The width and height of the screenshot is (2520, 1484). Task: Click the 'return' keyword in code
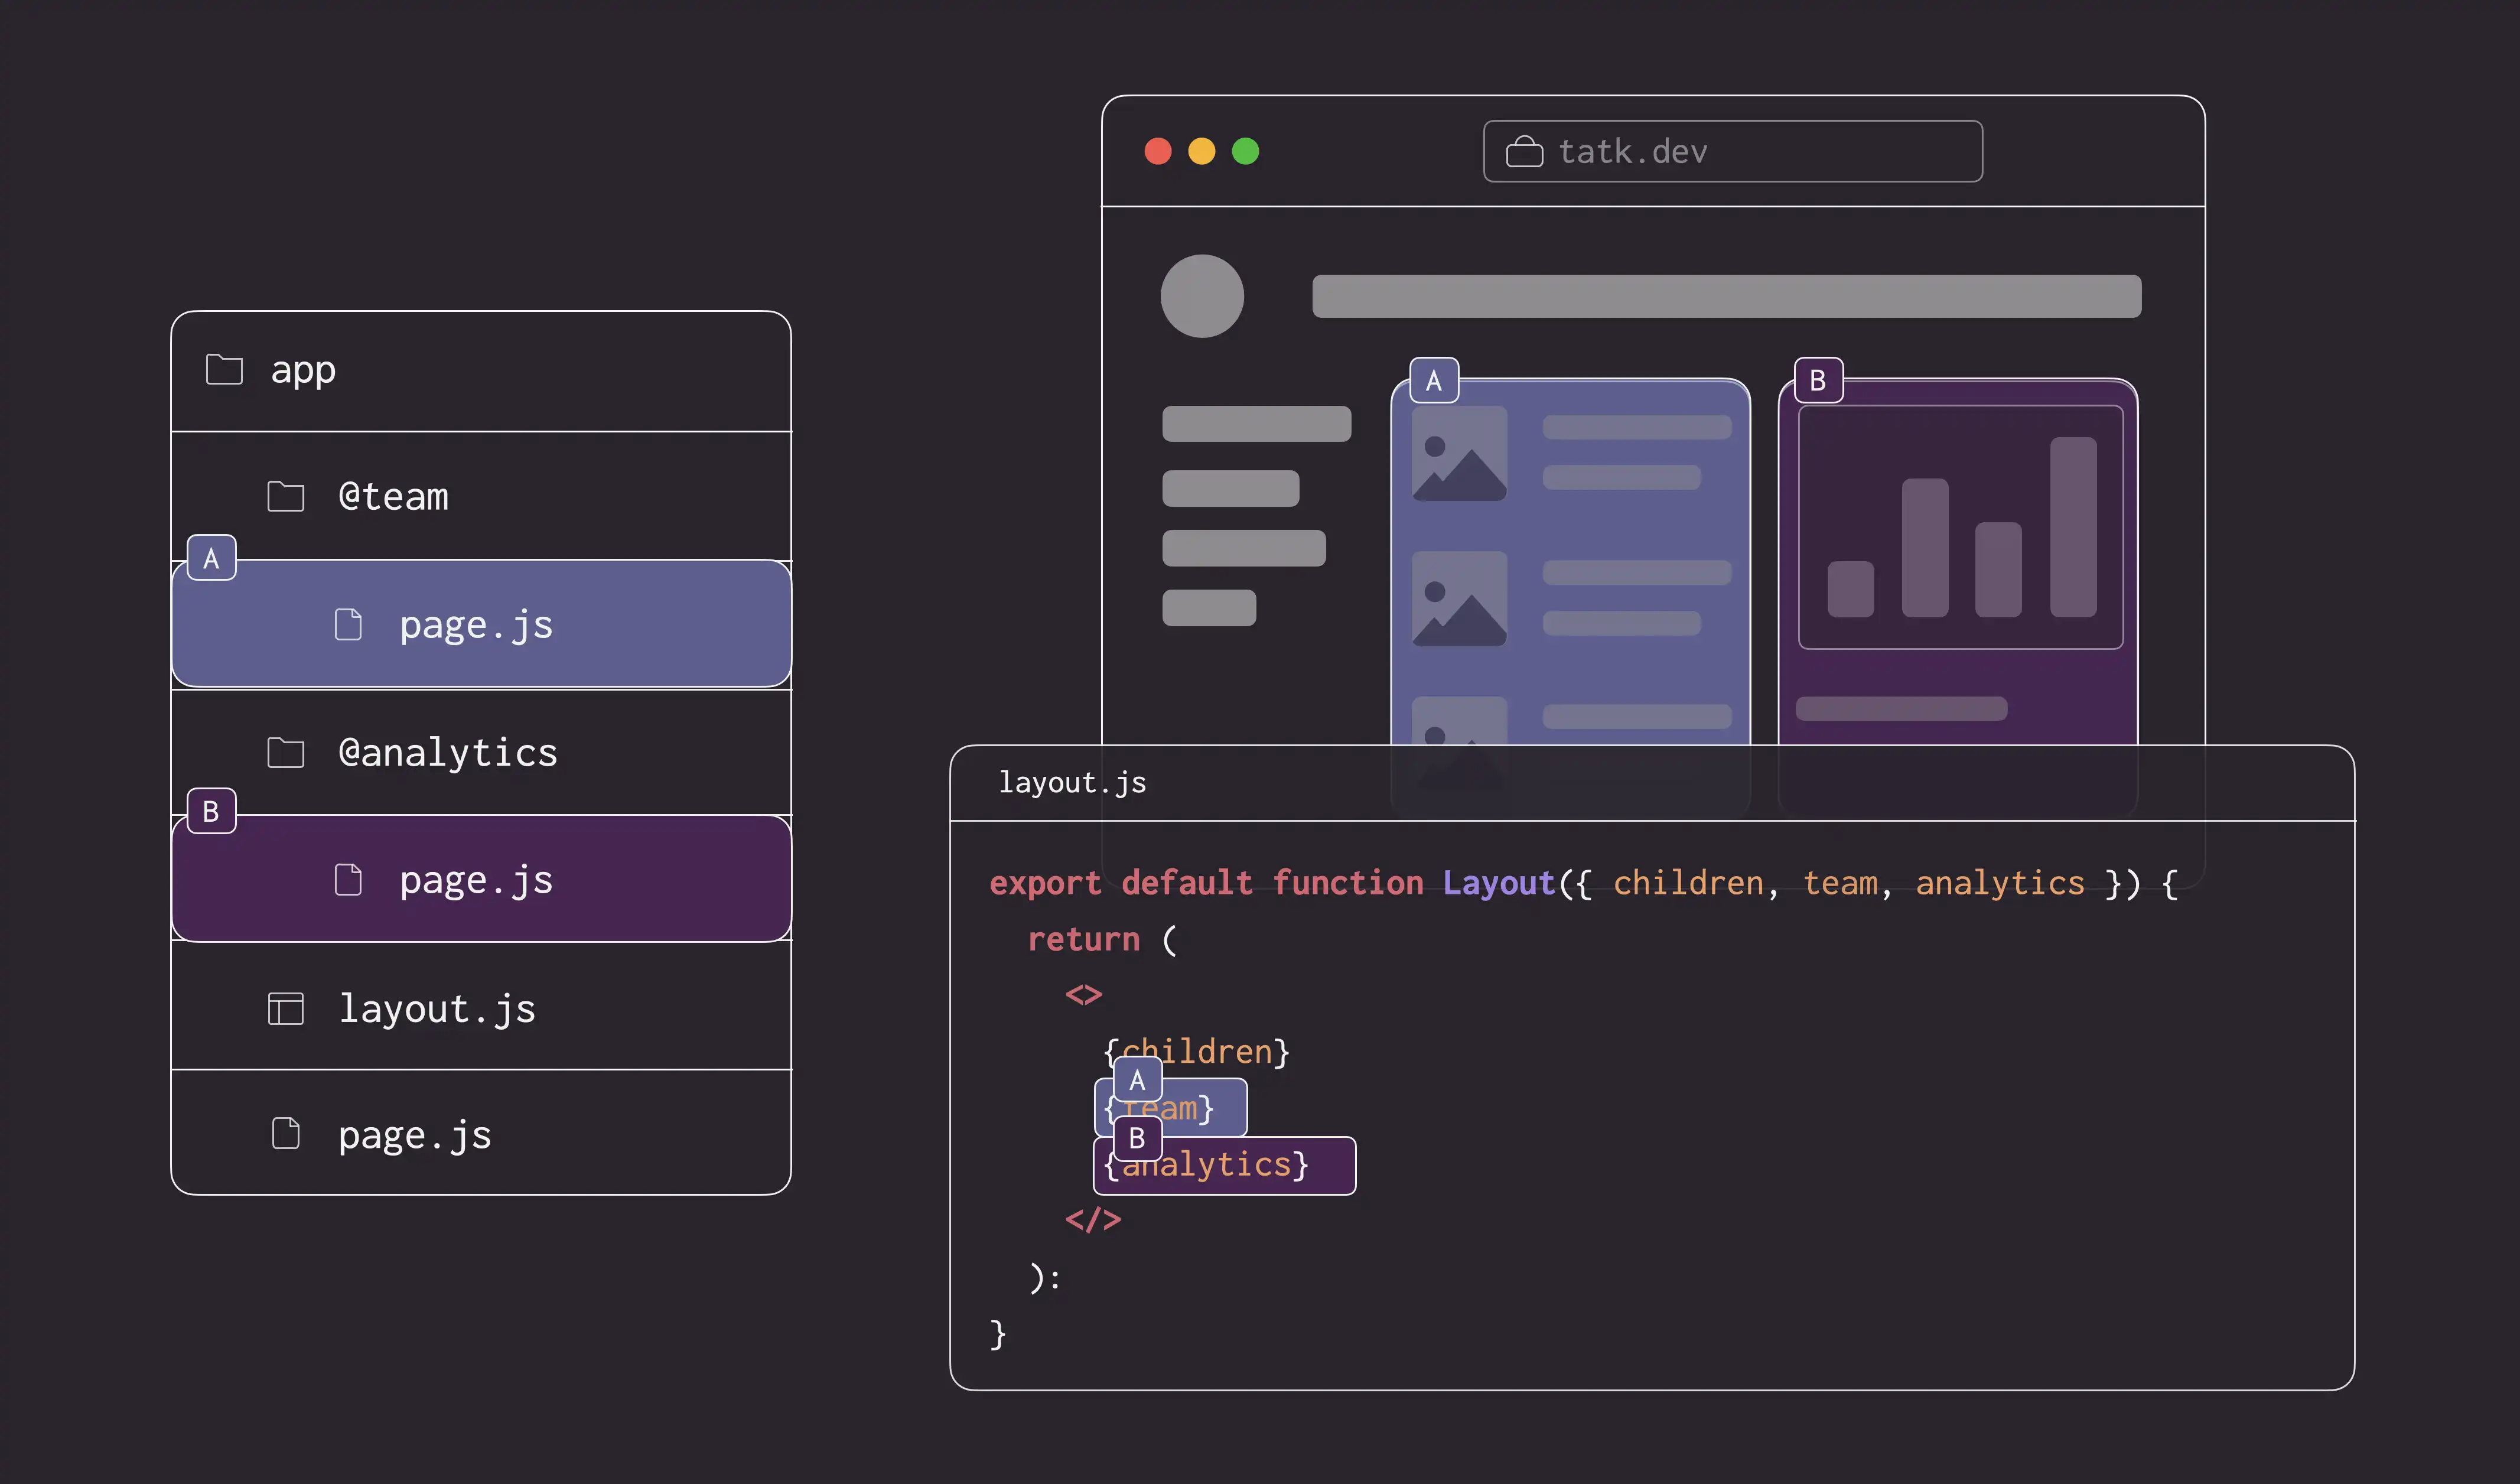pyautogui.click(x=1084, y=939)
